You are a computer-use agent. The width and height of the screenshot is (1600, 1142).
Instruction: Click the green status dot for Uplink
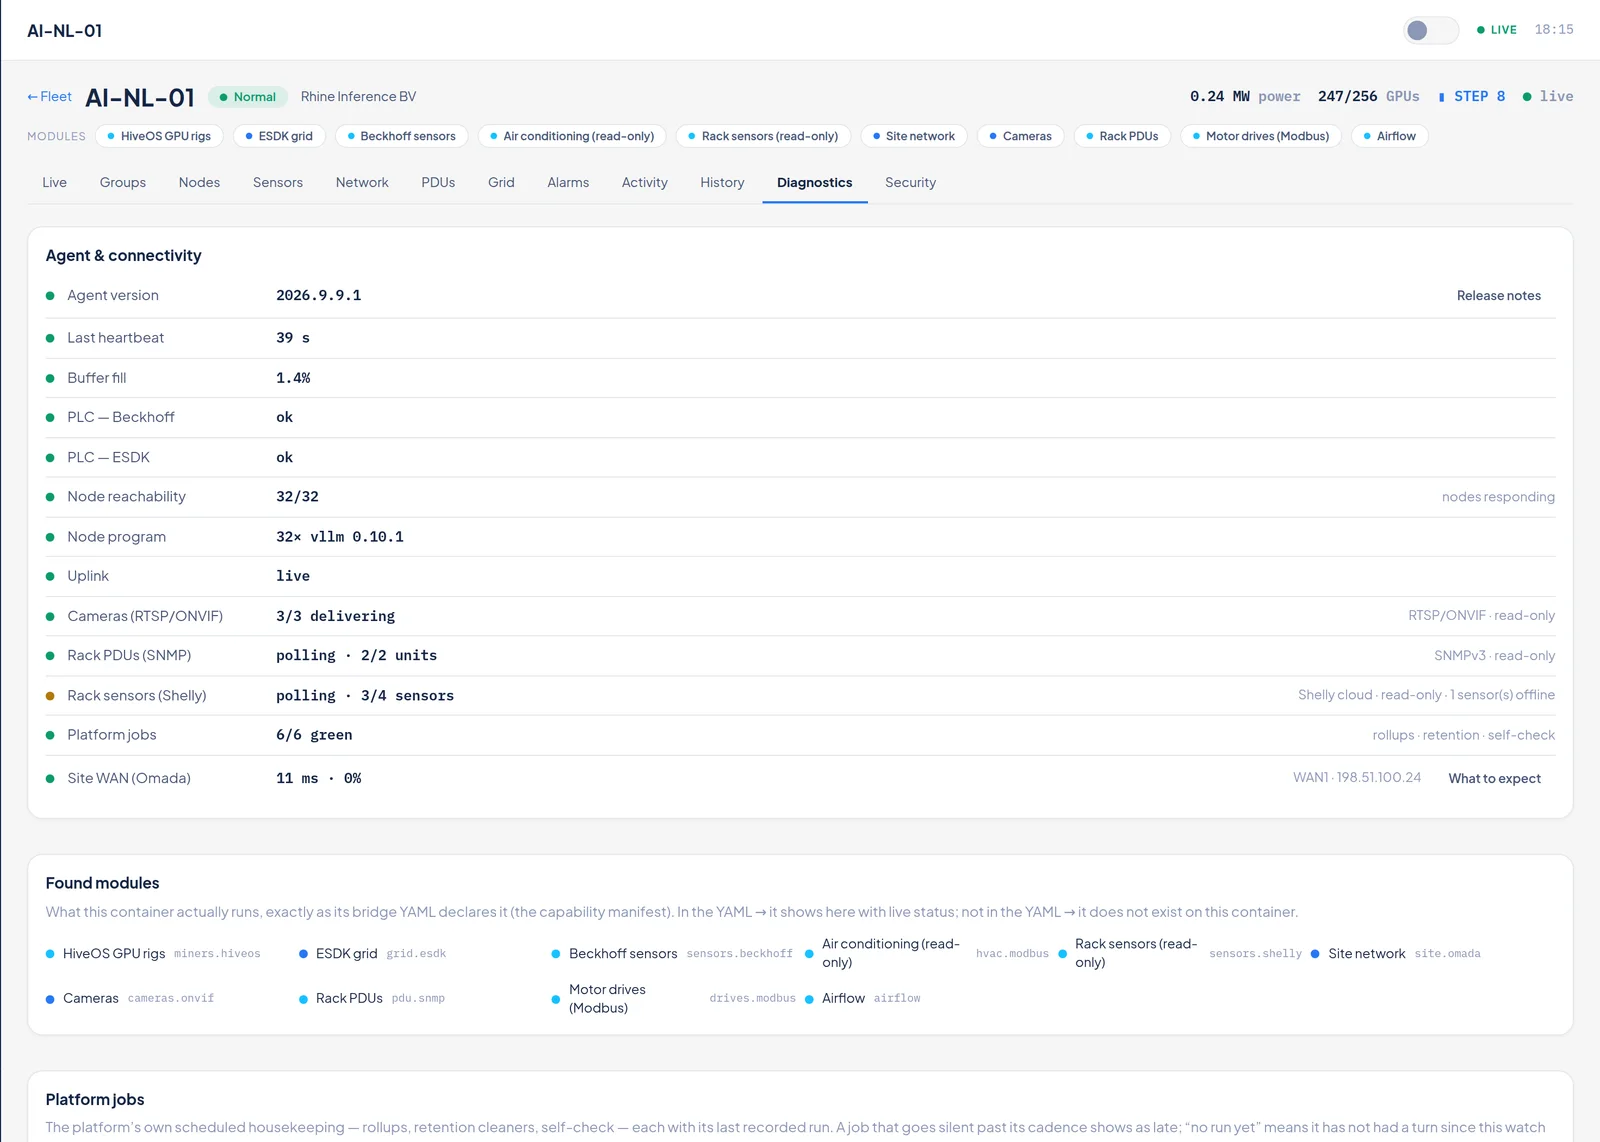(x=50, y=577)
